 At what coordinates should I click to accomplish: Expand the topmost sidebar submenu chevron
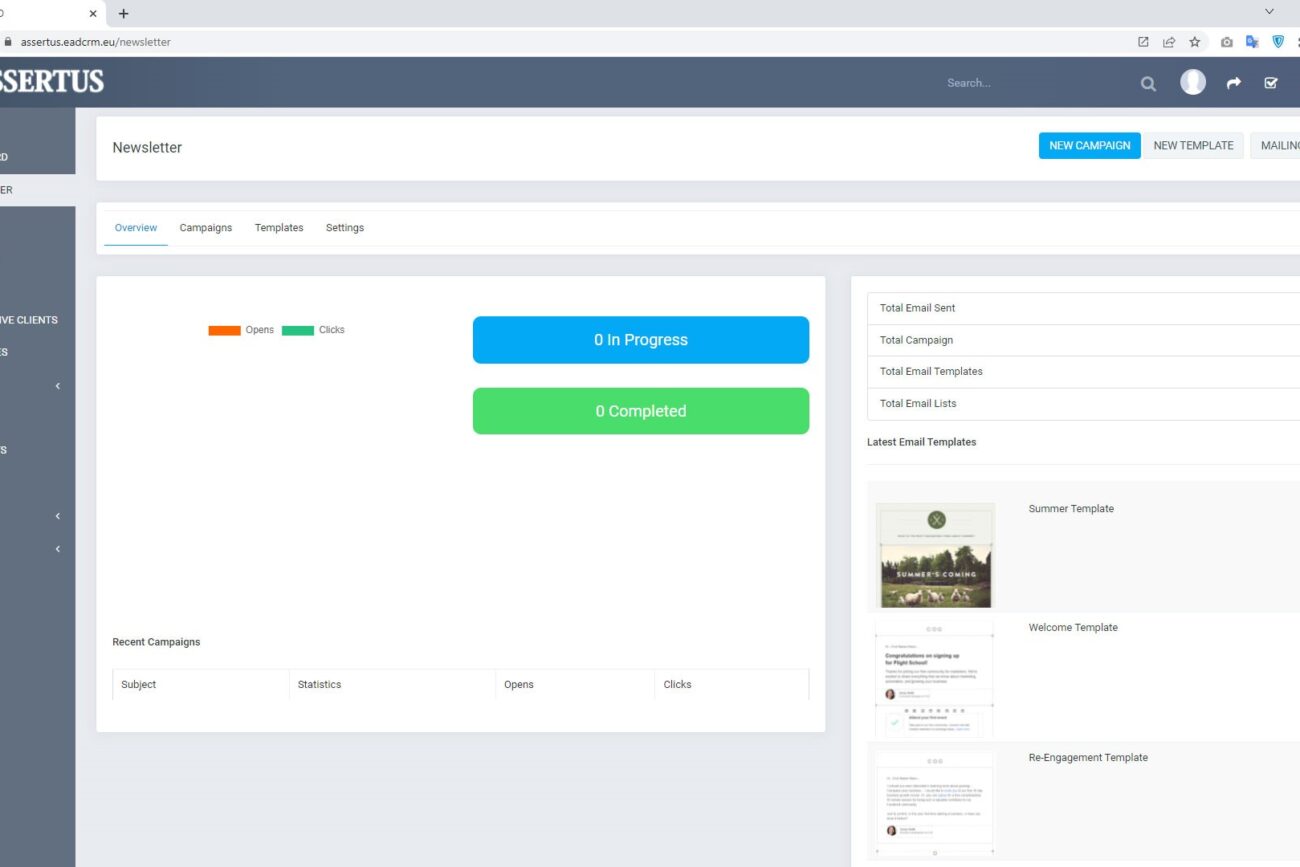coord(58,386)
